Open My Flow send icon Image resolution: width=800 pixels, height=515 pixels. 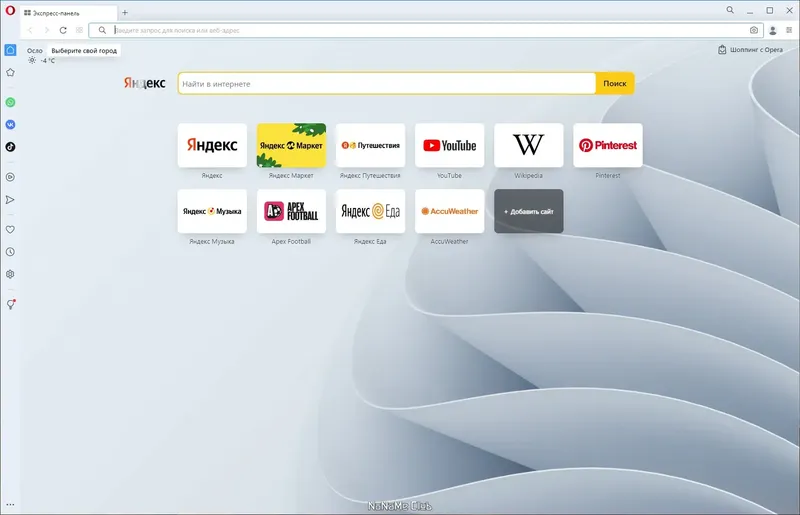[10, 200]
